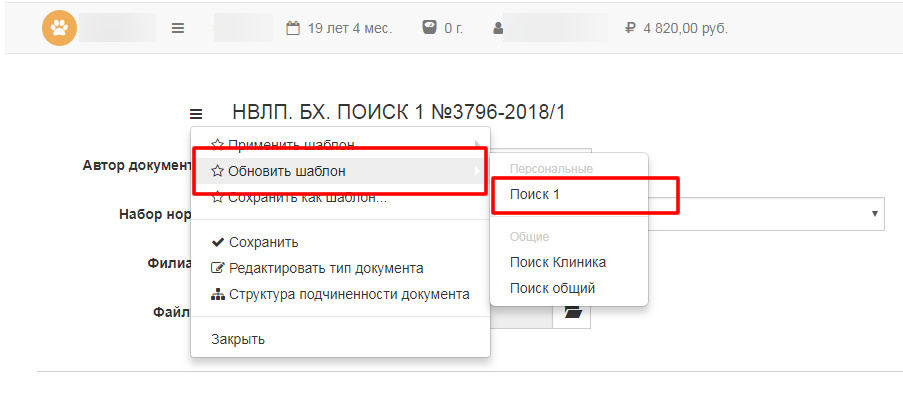The height and width of the screenshot is (395, 903).
Task: Open Структура подчиненности документа
Action: click(x=340, y=294)
